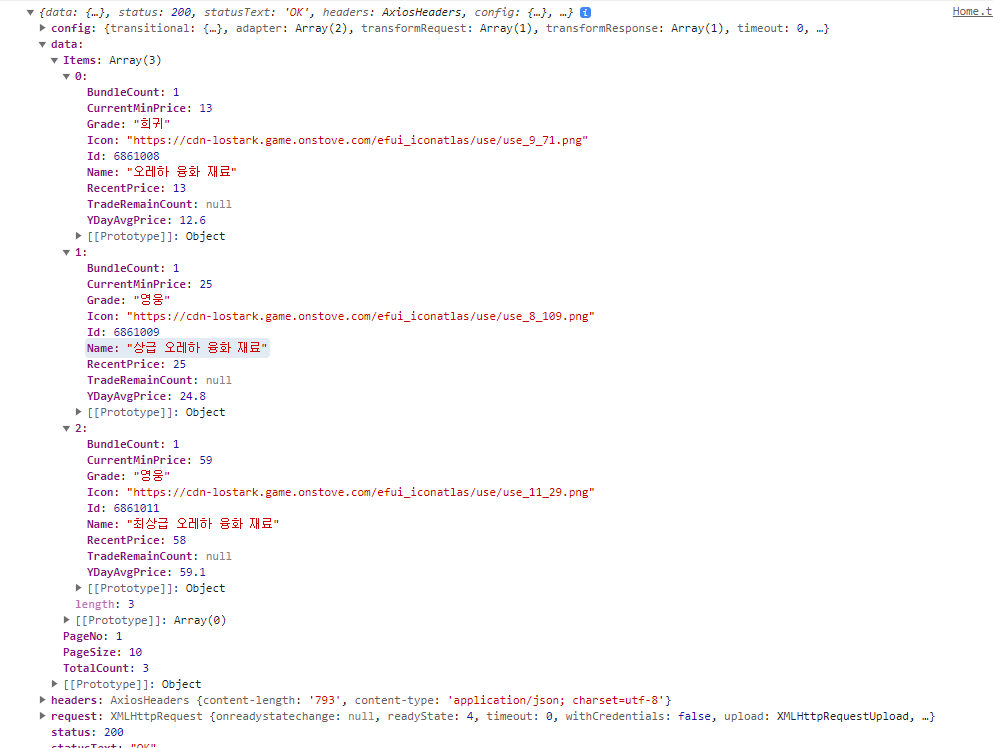Image resolution: width=993 pixels, height=748 pixels.
Task: Collapse item 0 of the Items array
Action: (x=67, y=76)
